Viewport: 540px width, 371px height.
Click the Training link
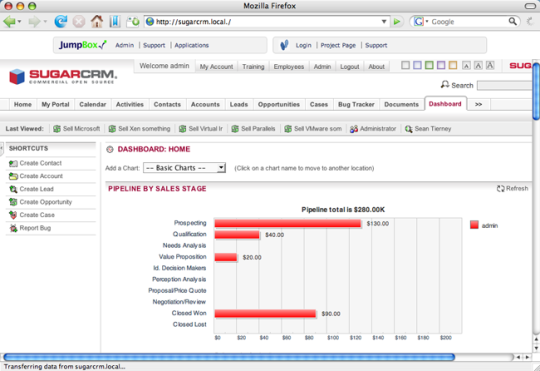click(x=253, y=66)
